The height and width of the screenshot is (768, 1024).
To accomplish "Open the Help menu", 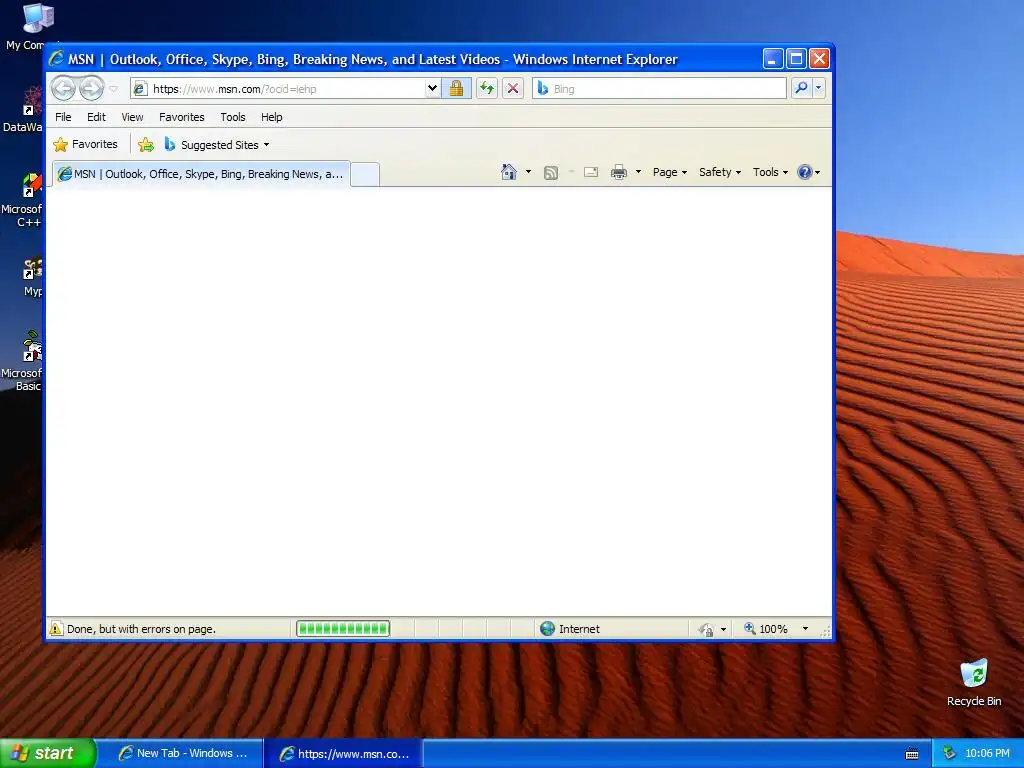I will point(272,117).
